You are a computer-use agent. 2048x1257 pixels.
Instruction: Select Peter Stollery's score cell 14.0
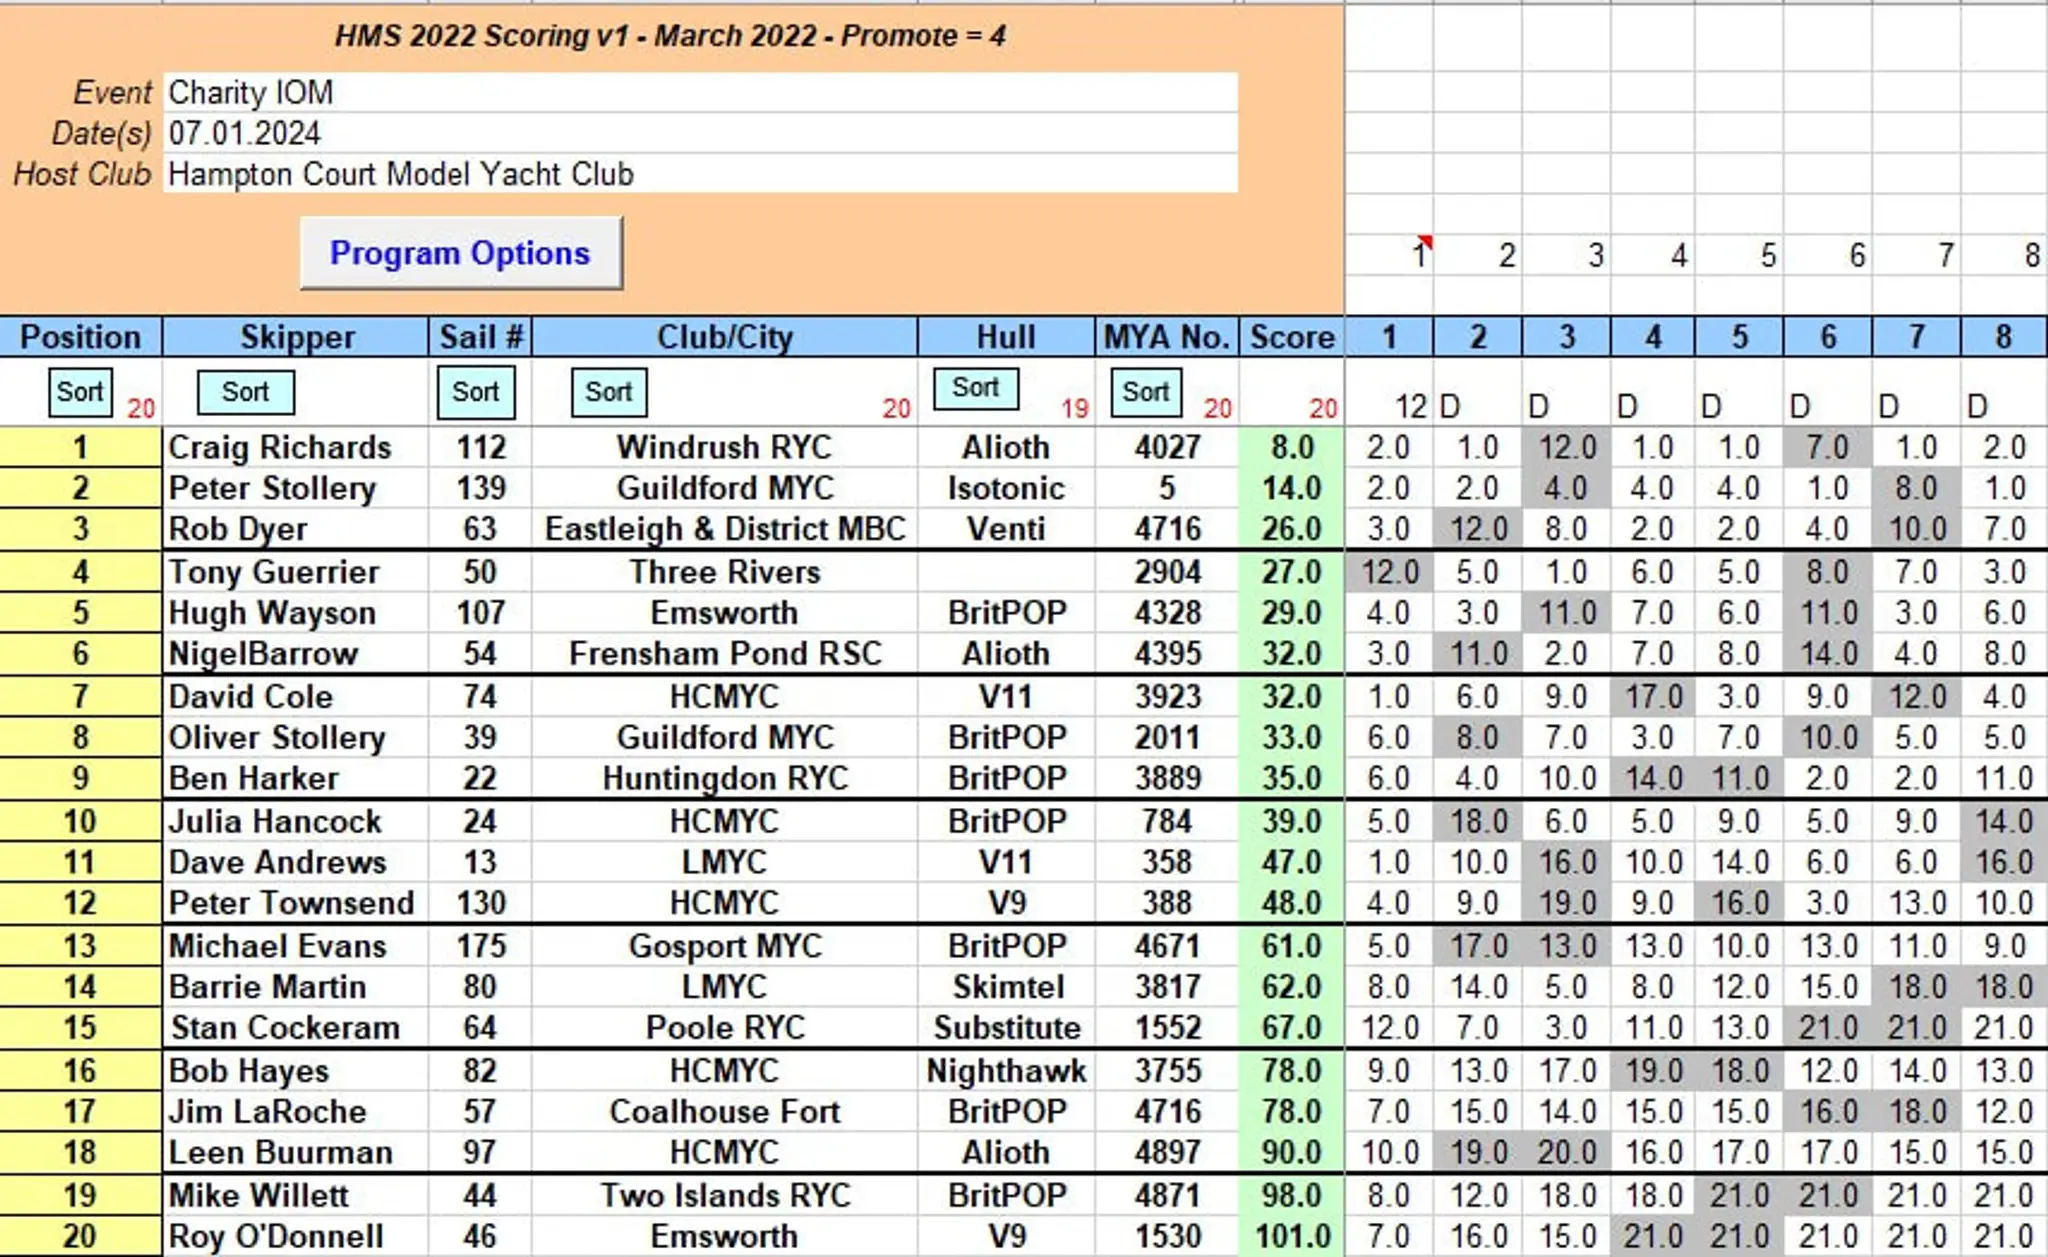click(1291, 488)
